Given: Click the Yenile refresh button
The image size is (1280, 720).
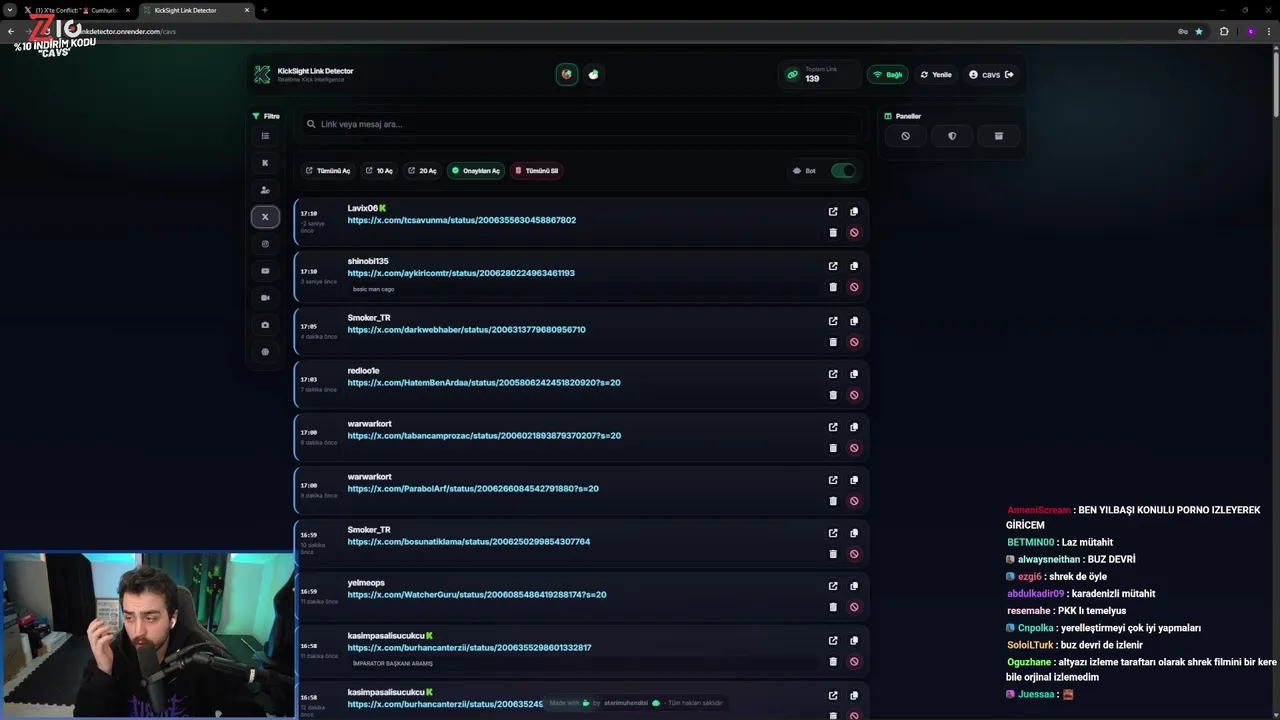Looking at the screenshot, I should [x=936, y=75].
